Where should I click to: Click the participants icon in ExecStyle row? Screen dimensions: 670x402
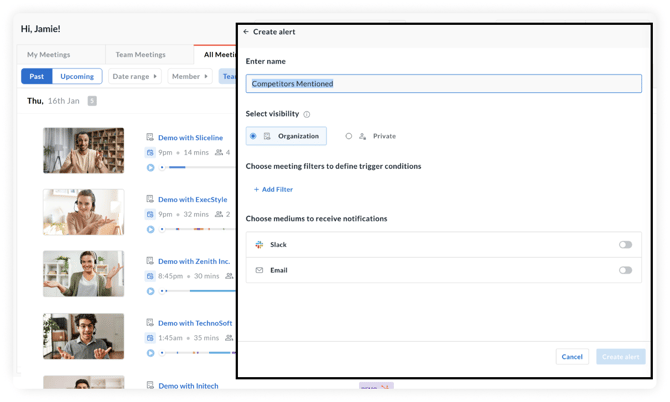point(219,214)
